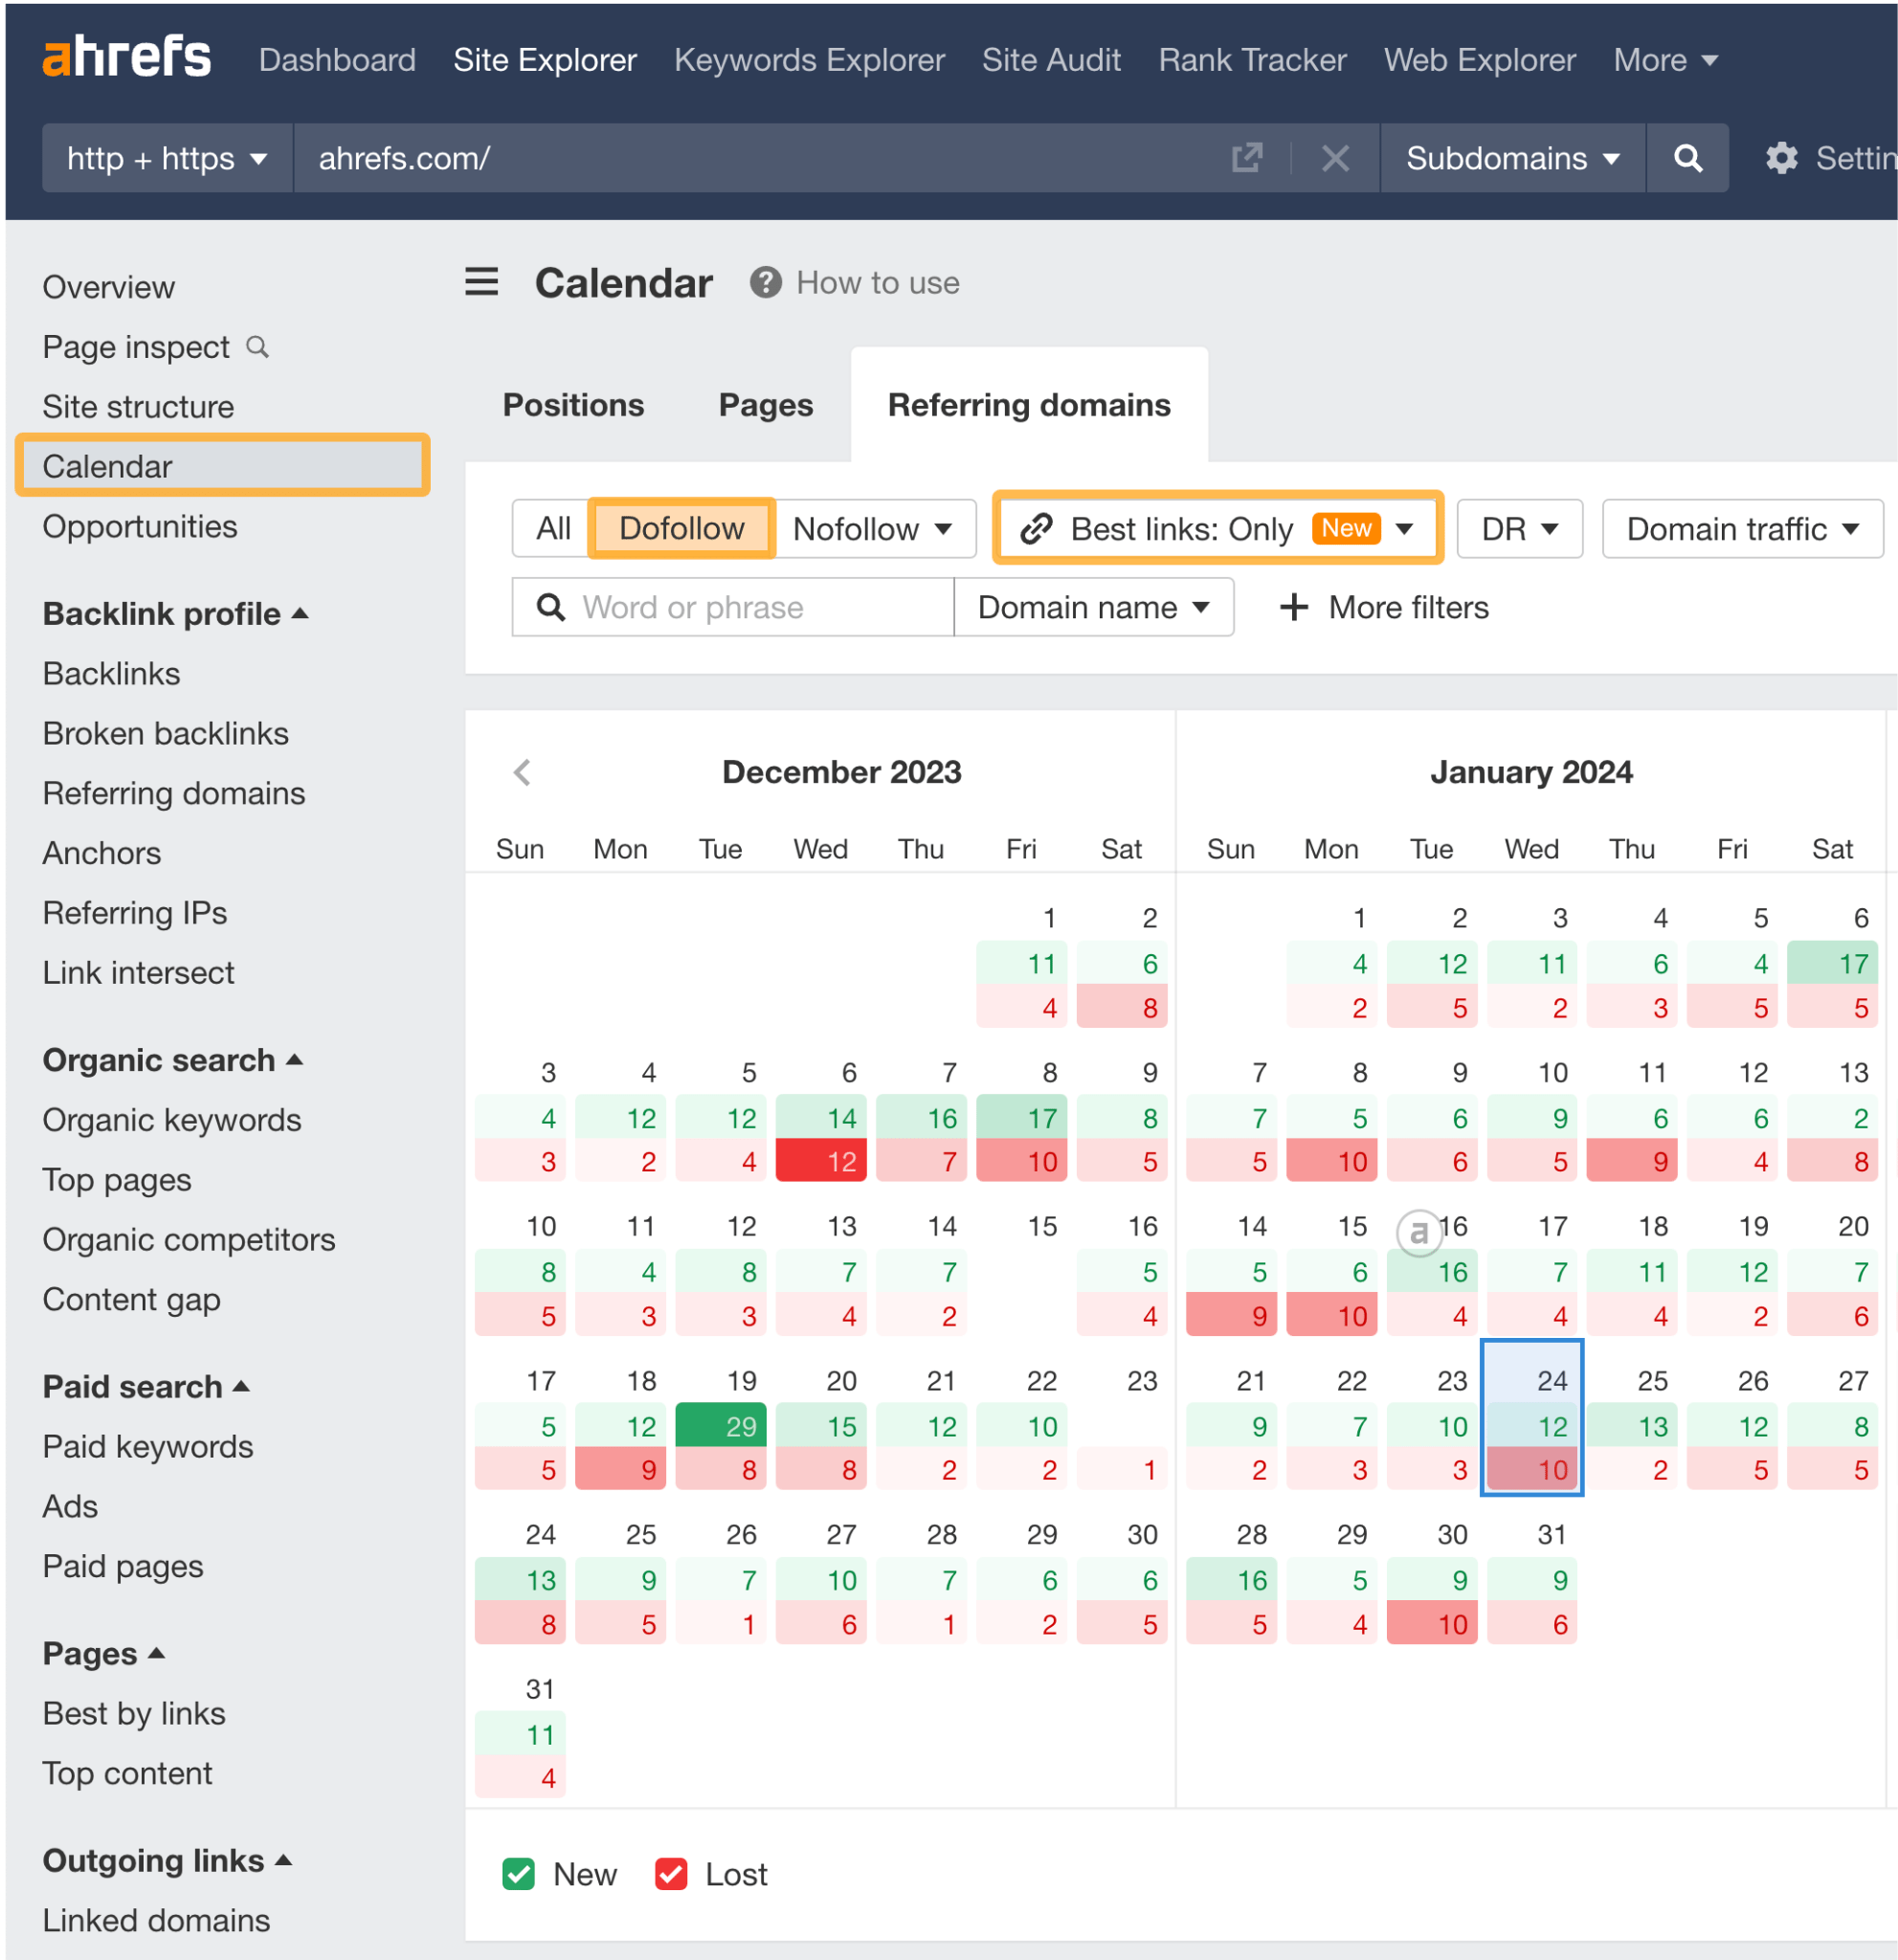Click the clear URL X icon
This screenshot has width=1898, height=1960.
pos(1334,158)
